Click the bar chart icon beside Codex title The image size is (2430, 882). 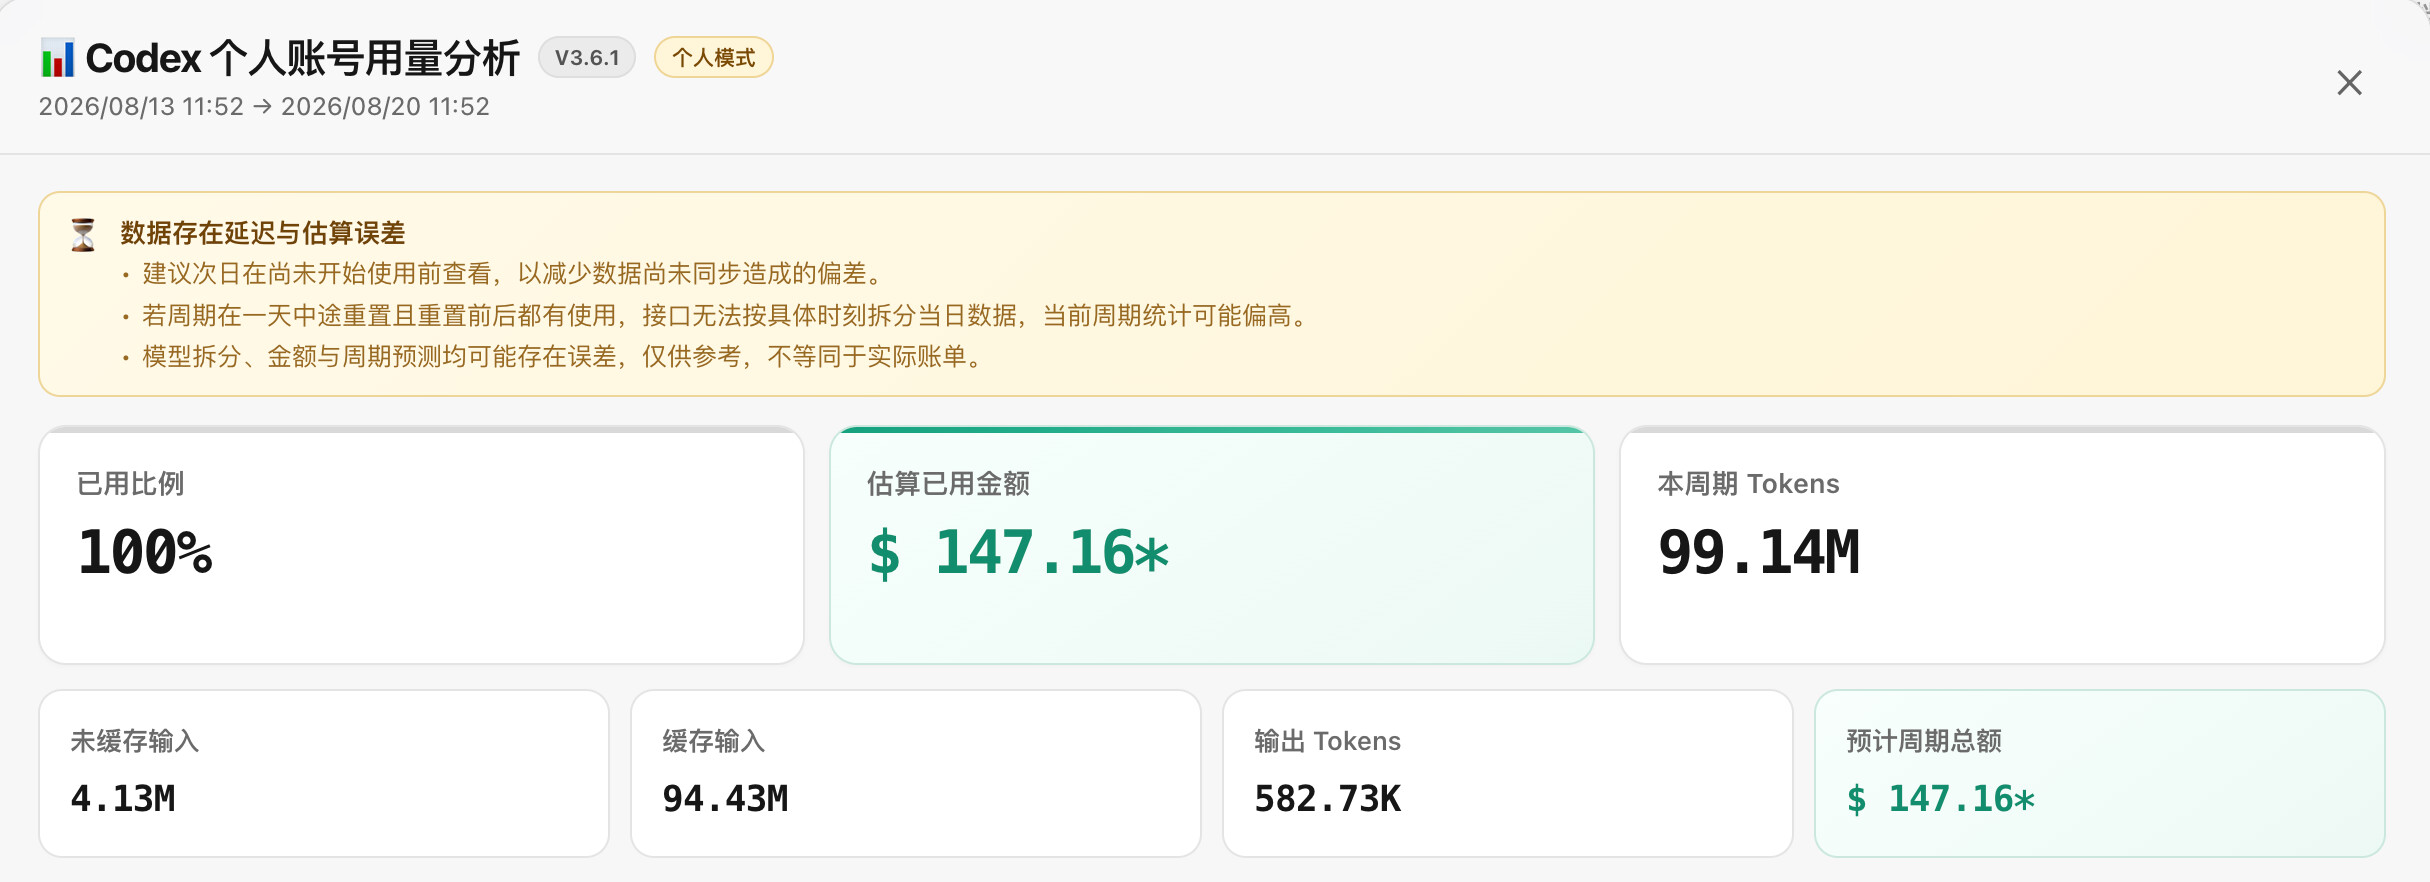point(57,58)
